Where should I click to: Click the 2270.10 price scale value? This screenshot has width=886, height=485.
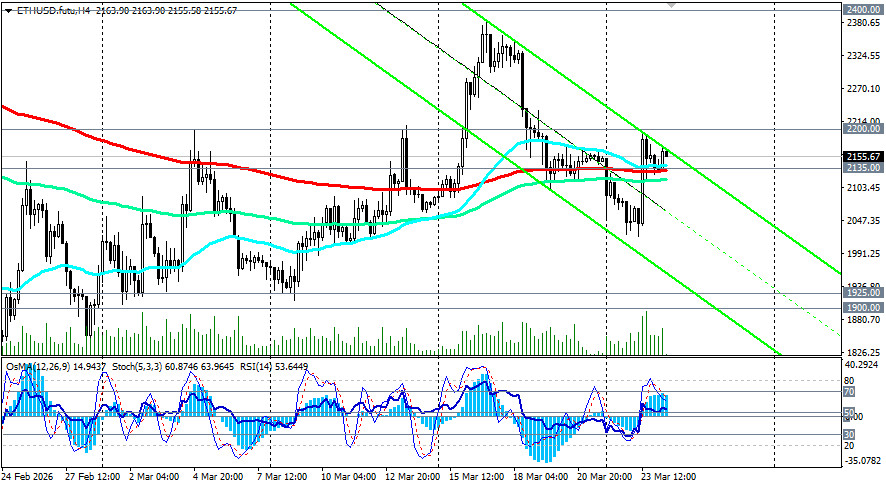[862, 89]
